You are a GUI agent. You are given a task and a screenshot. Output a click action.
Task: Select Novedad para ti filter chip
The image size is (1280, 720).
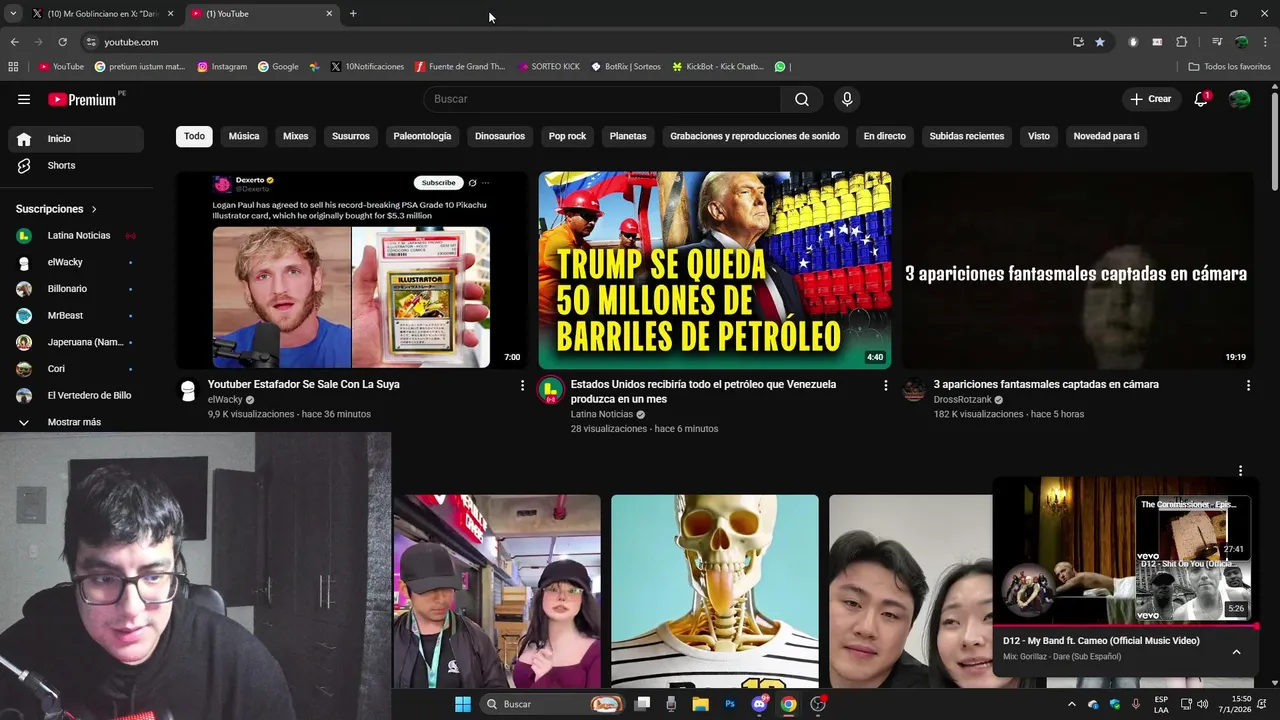point(1106,136)
